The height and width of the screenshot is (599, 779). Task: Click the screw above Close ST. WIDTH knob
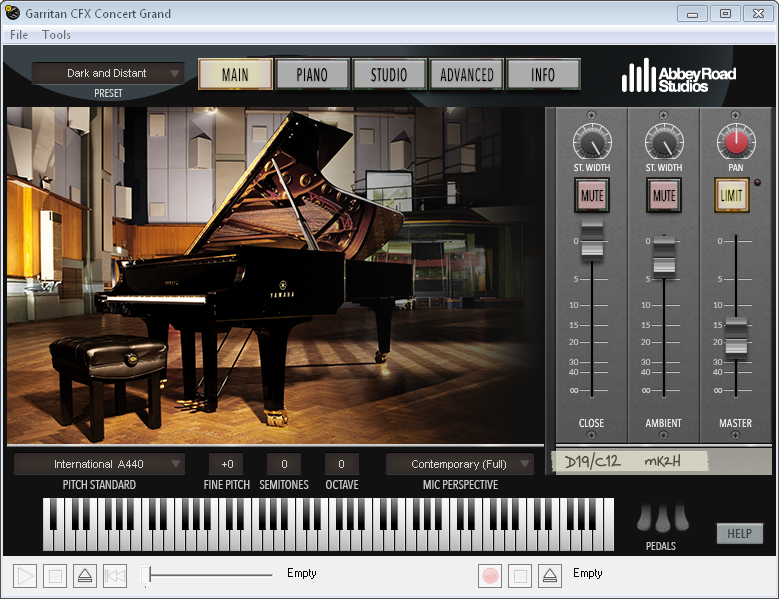591,115
